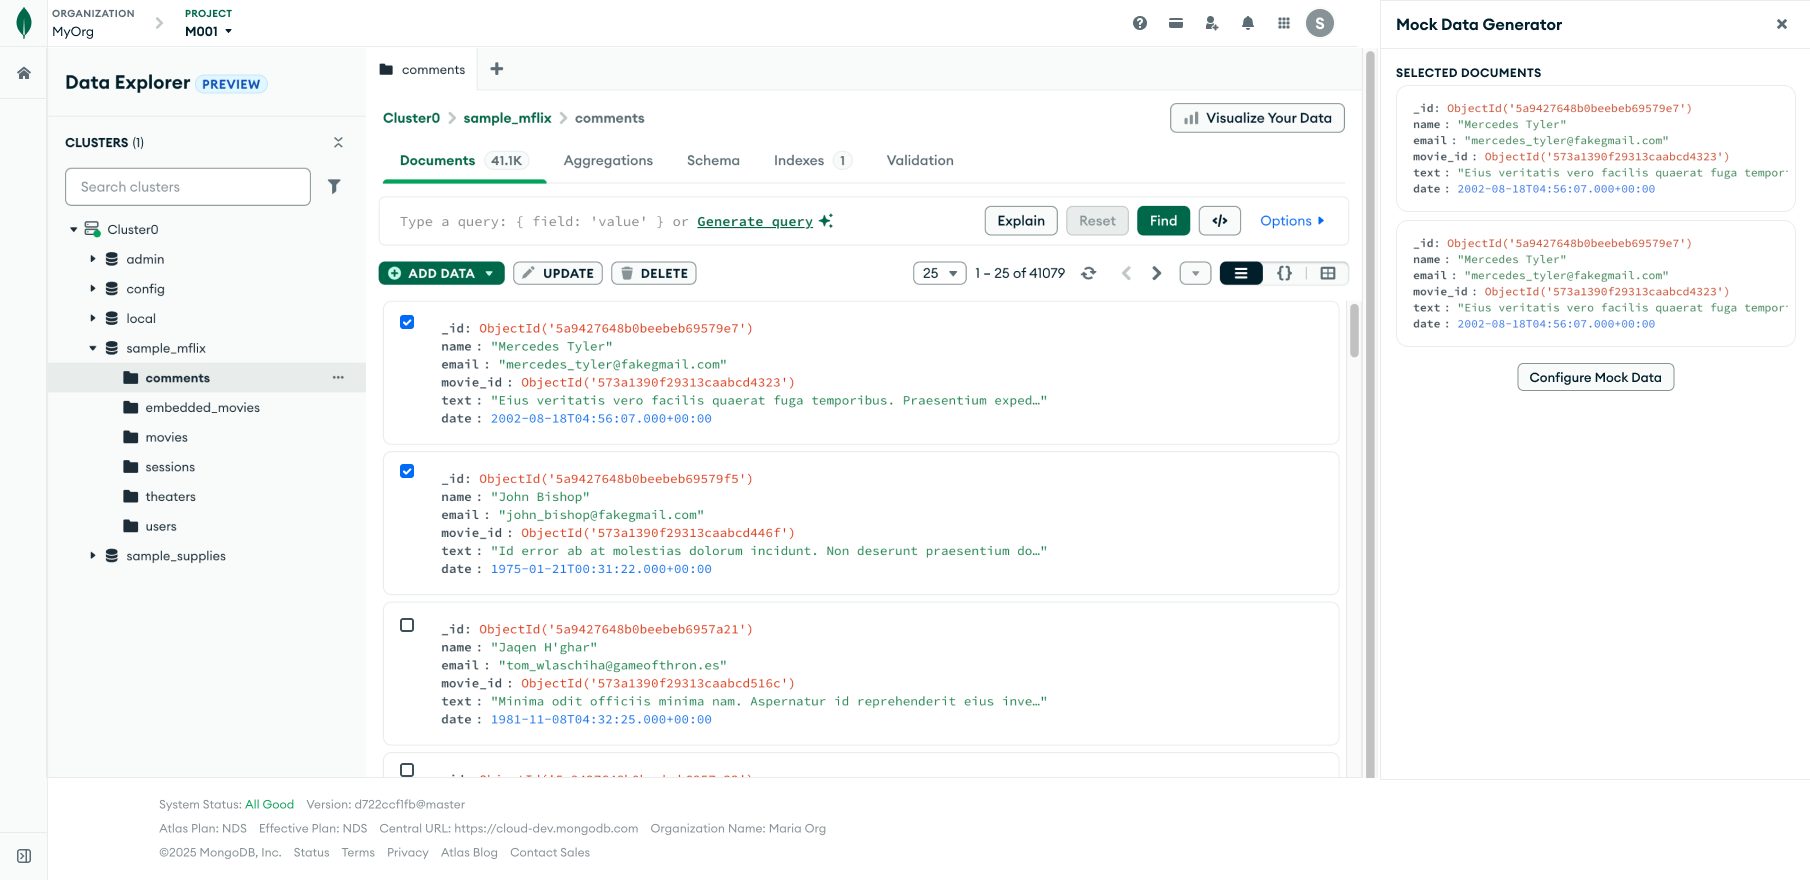Click the Generate query link

[x=755, y=222]
